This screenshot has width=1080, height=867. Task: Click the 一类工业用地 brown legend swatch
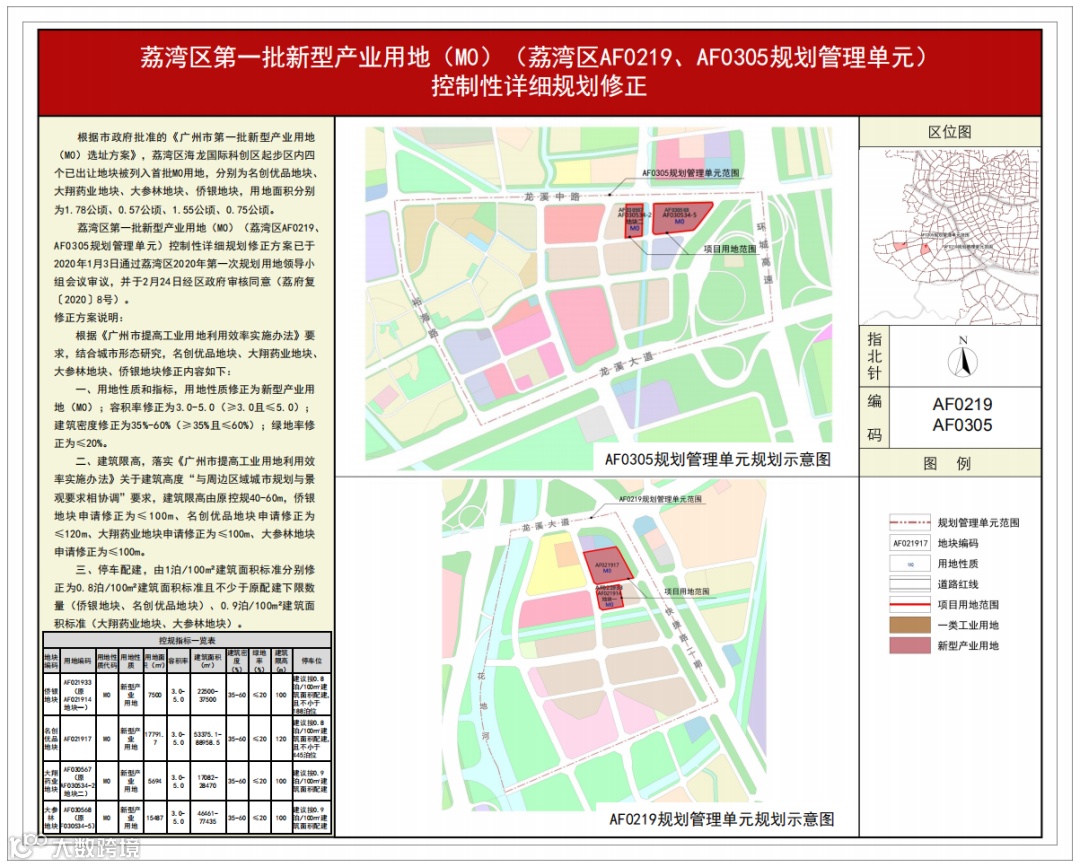[910, 625]
